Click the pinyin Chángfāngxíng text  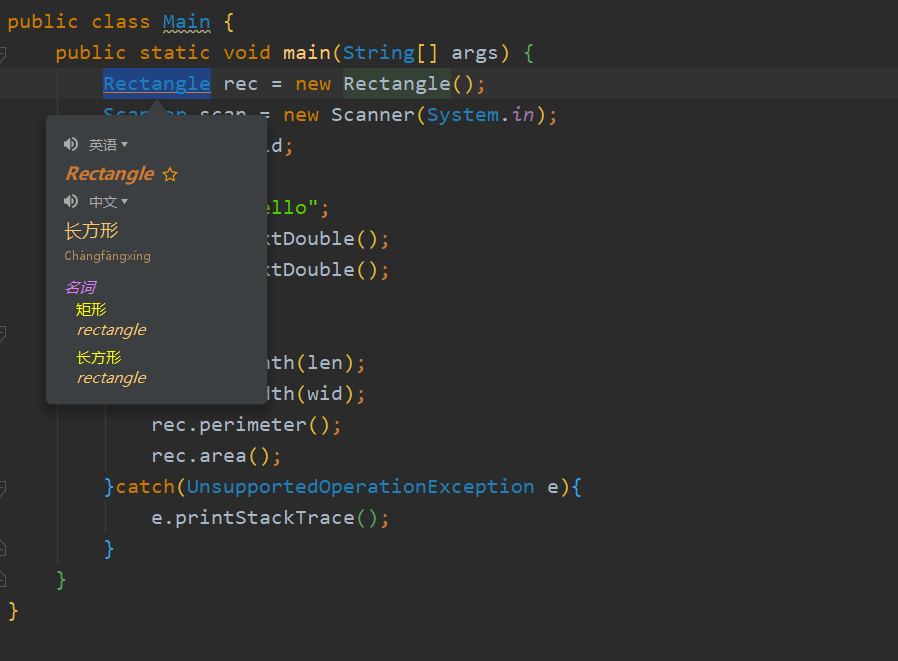tap(107, 256)
